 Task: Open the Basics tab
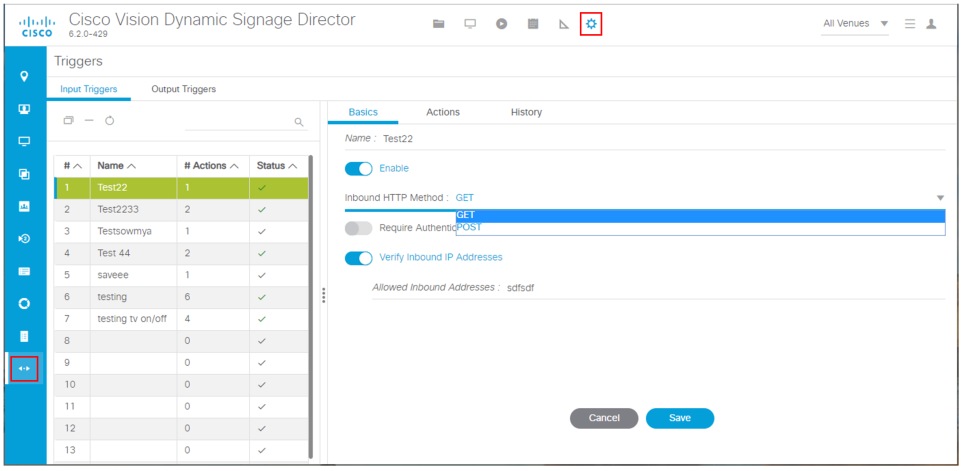tap(363, 112)
